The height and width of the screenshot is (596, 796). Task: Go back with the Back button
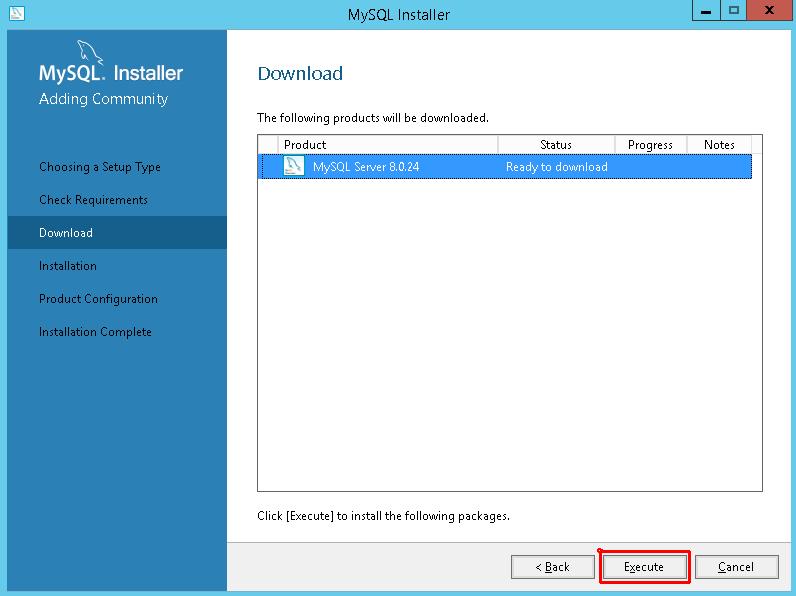(552, 567)
